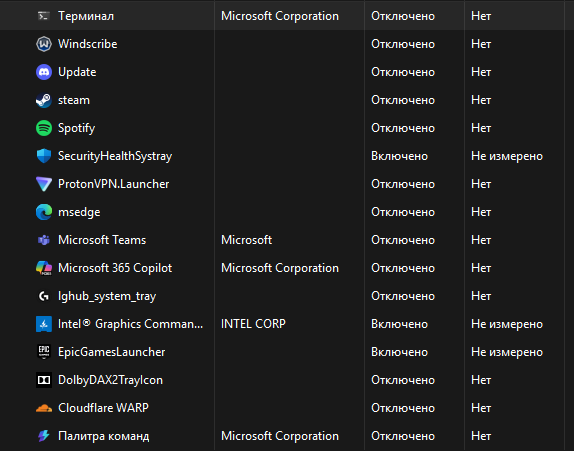
Task: Click the SecurityHealthSystray shield icon
Action: click(44, 156)
